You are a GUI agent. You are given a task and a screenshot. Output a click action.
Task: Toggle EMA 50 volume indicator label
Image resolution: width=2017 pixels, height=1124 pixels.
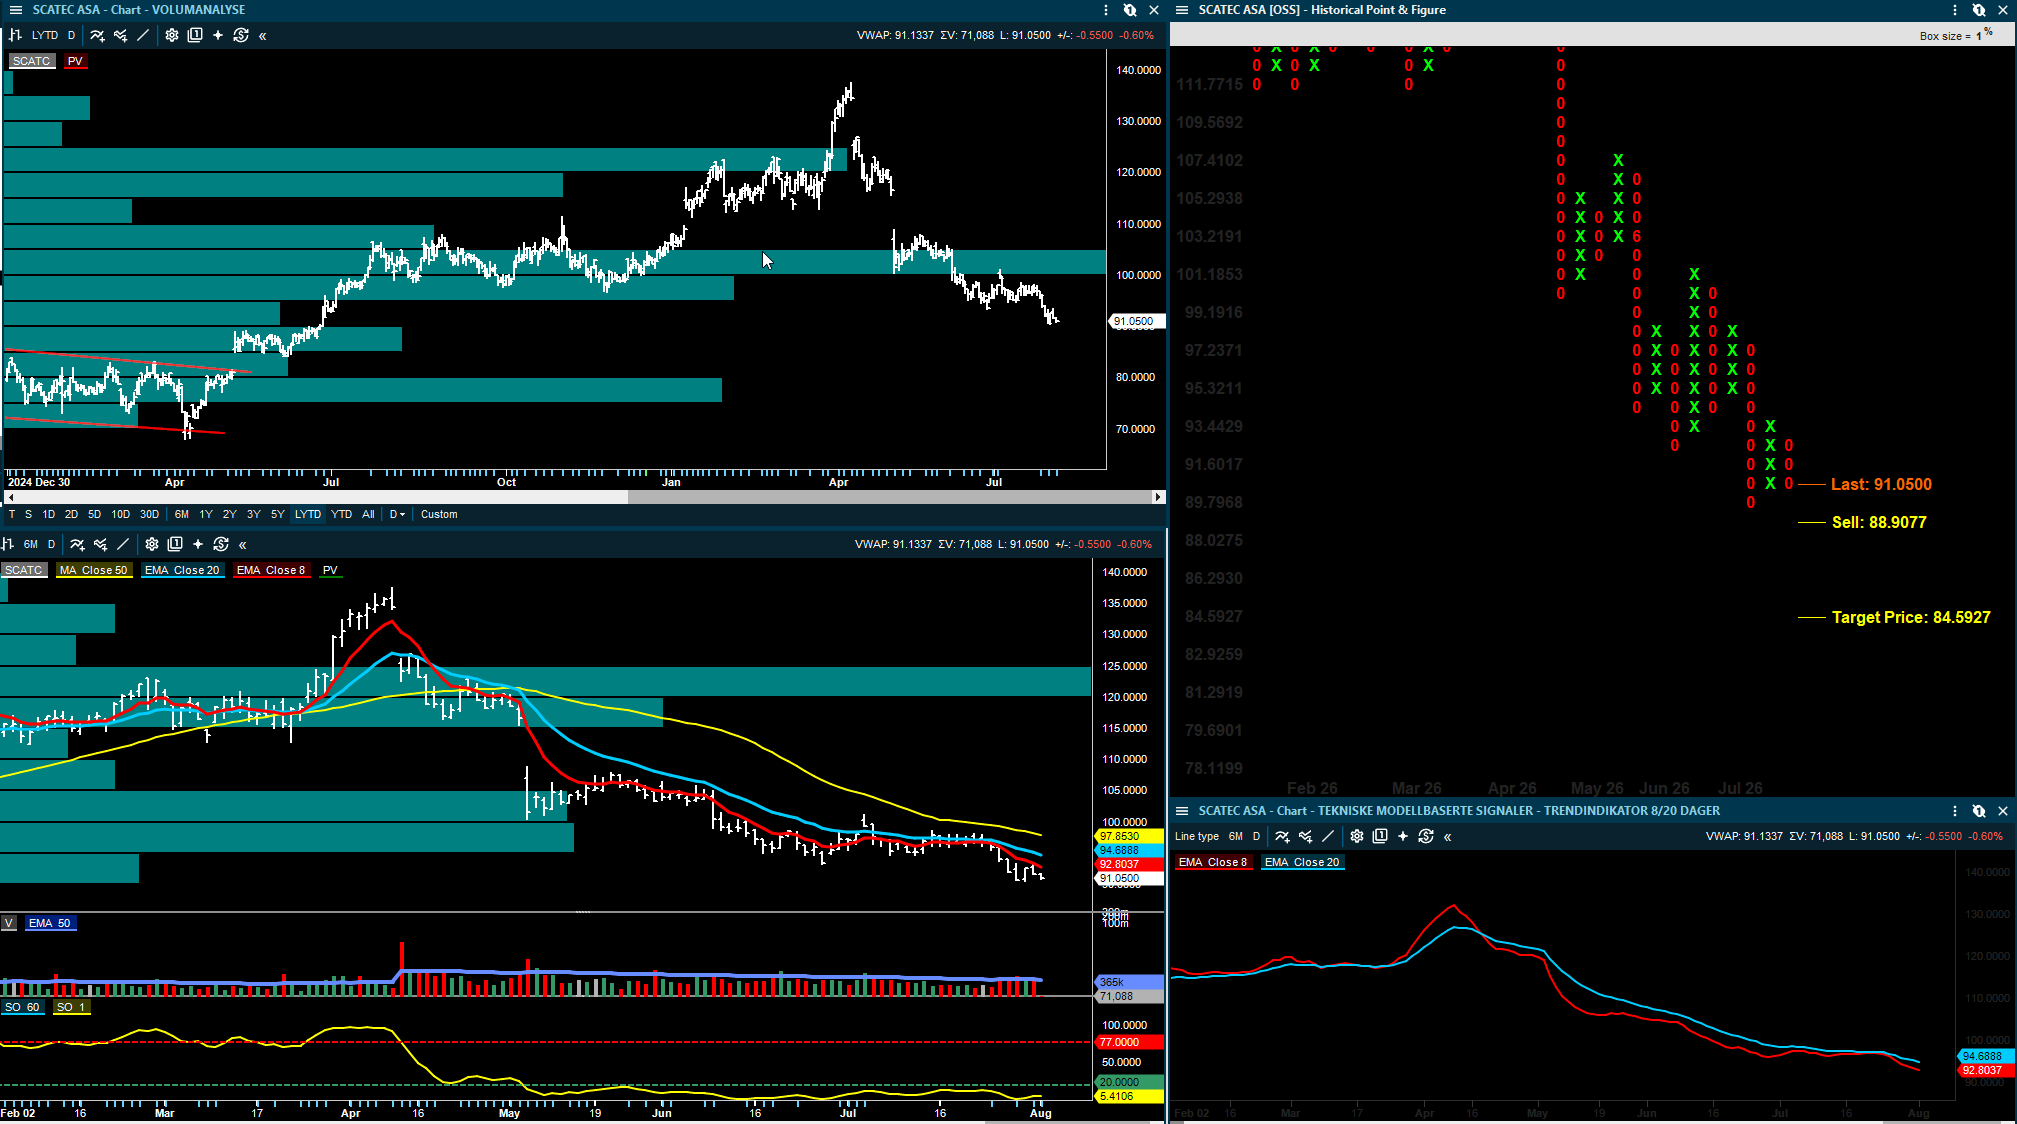[50, 923]
